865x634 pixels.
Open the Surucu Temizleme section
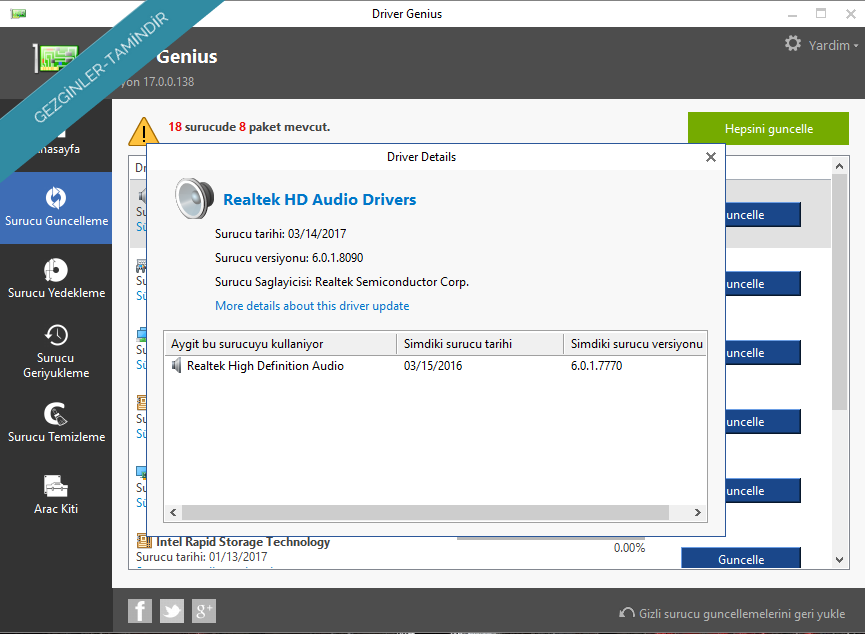[x=56, y=423]
